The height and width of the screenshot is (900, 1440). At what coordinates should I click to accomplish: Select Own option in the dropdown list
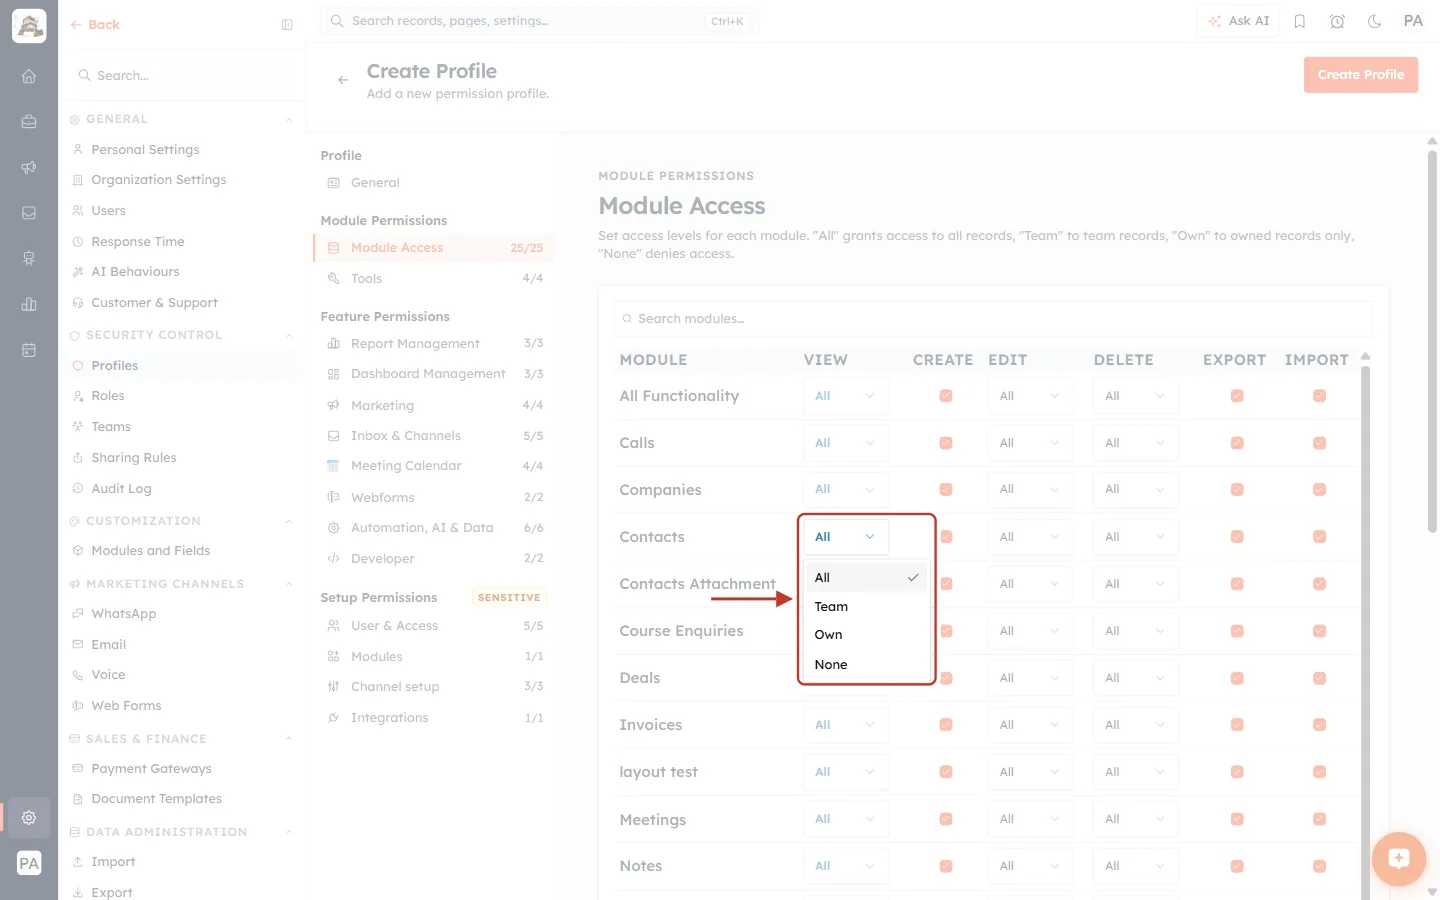click(866, 635)
